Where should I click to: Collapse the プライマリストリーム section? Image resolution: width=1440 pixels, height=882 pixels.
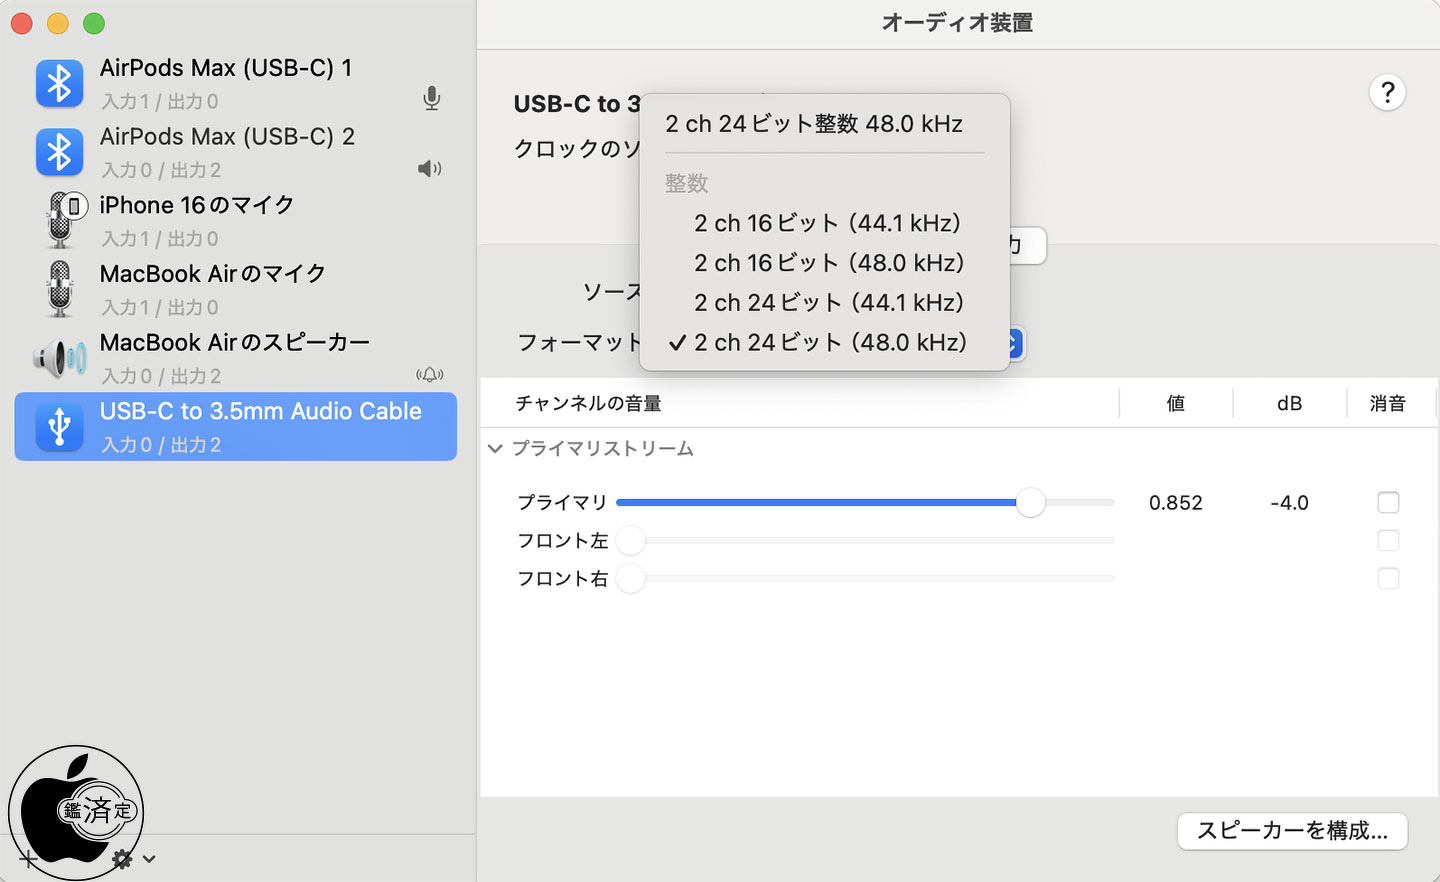tap(495, 449)
